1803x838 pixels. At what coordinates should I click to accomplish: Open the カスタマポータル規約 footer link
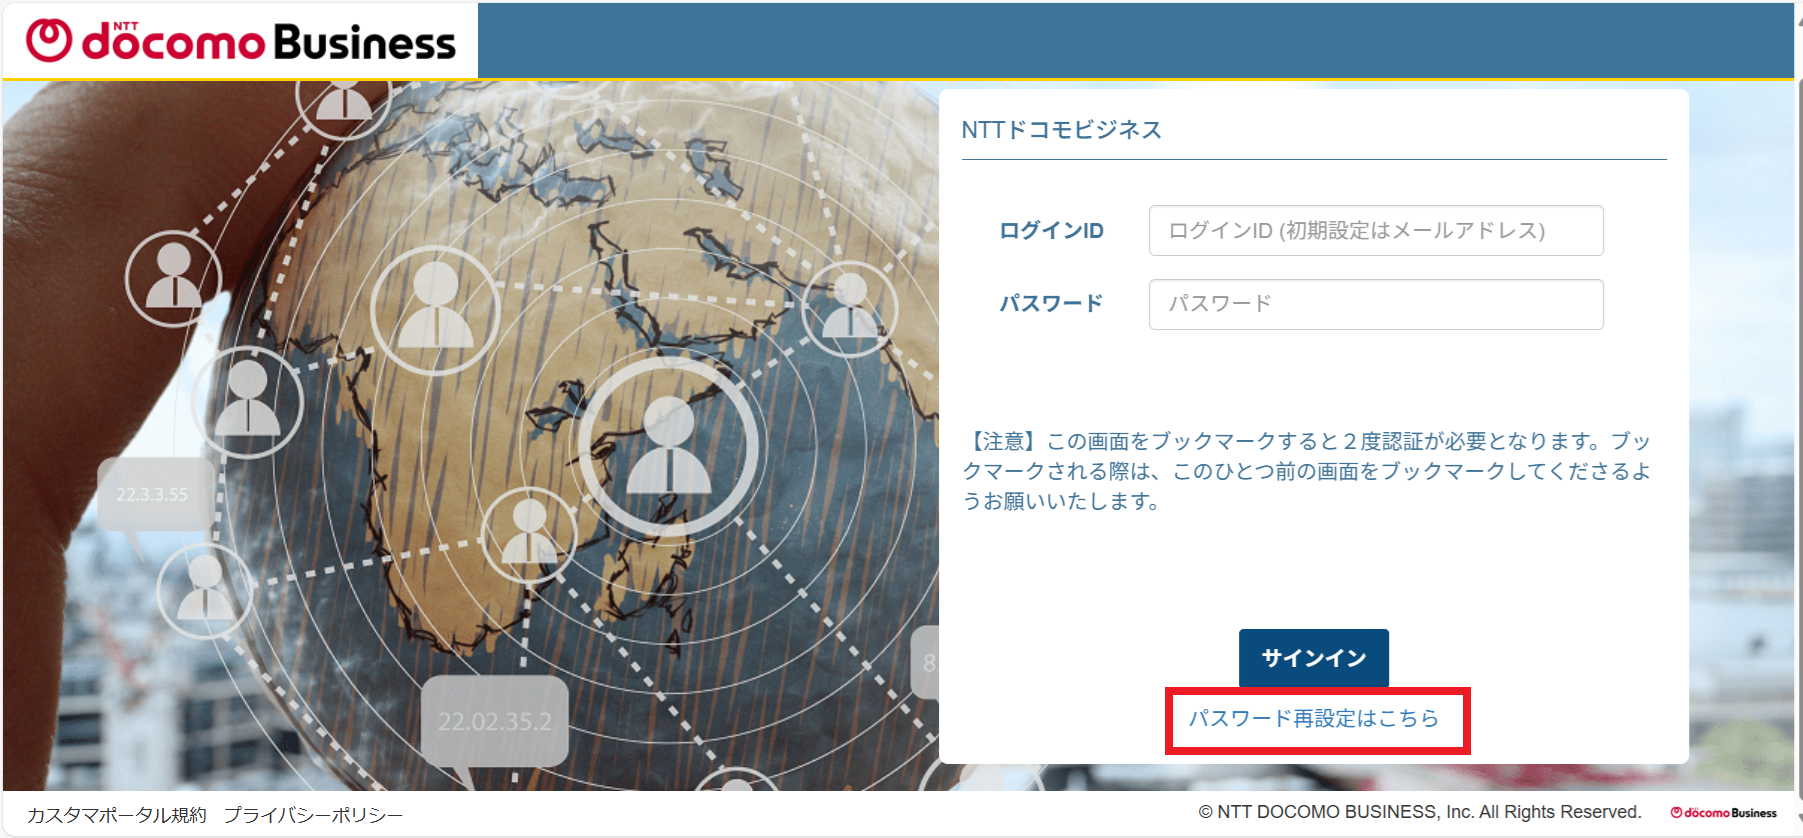[x=117, y=815]
